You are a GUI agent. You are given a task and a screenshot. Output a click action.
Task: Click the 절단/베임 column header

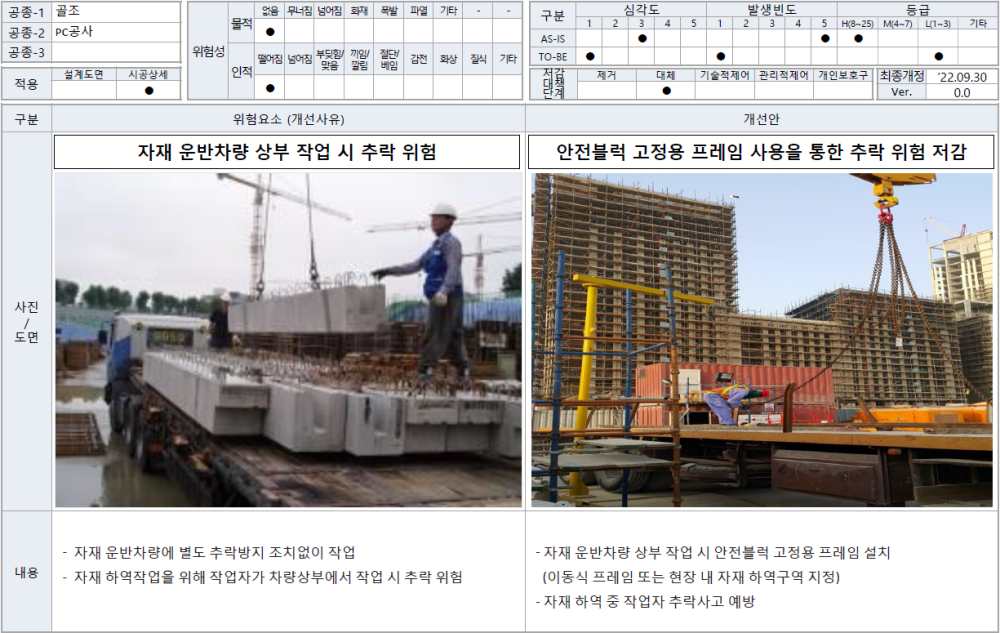click(x=389, y=59)
